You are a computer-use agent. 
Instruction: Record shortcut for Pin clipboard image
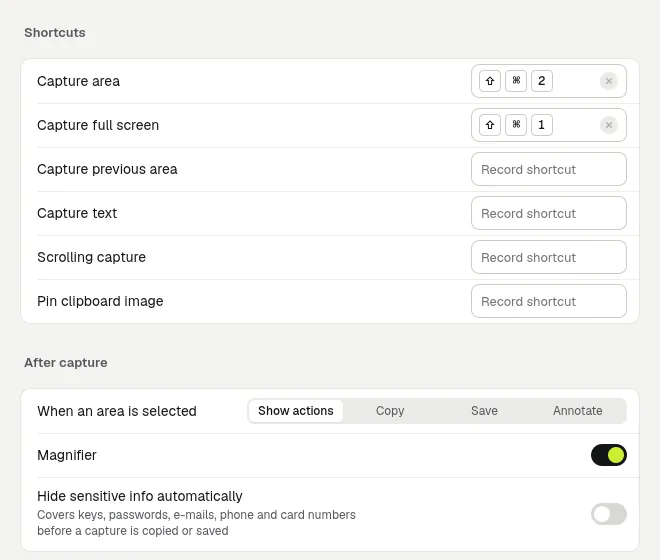(x=549, y=301)
